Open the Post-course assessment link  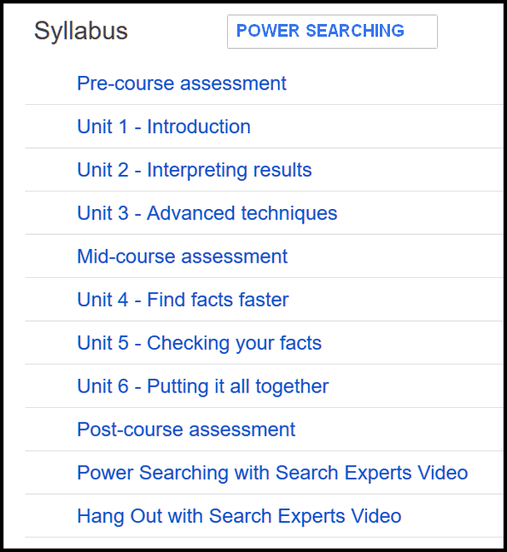(186, 429)
